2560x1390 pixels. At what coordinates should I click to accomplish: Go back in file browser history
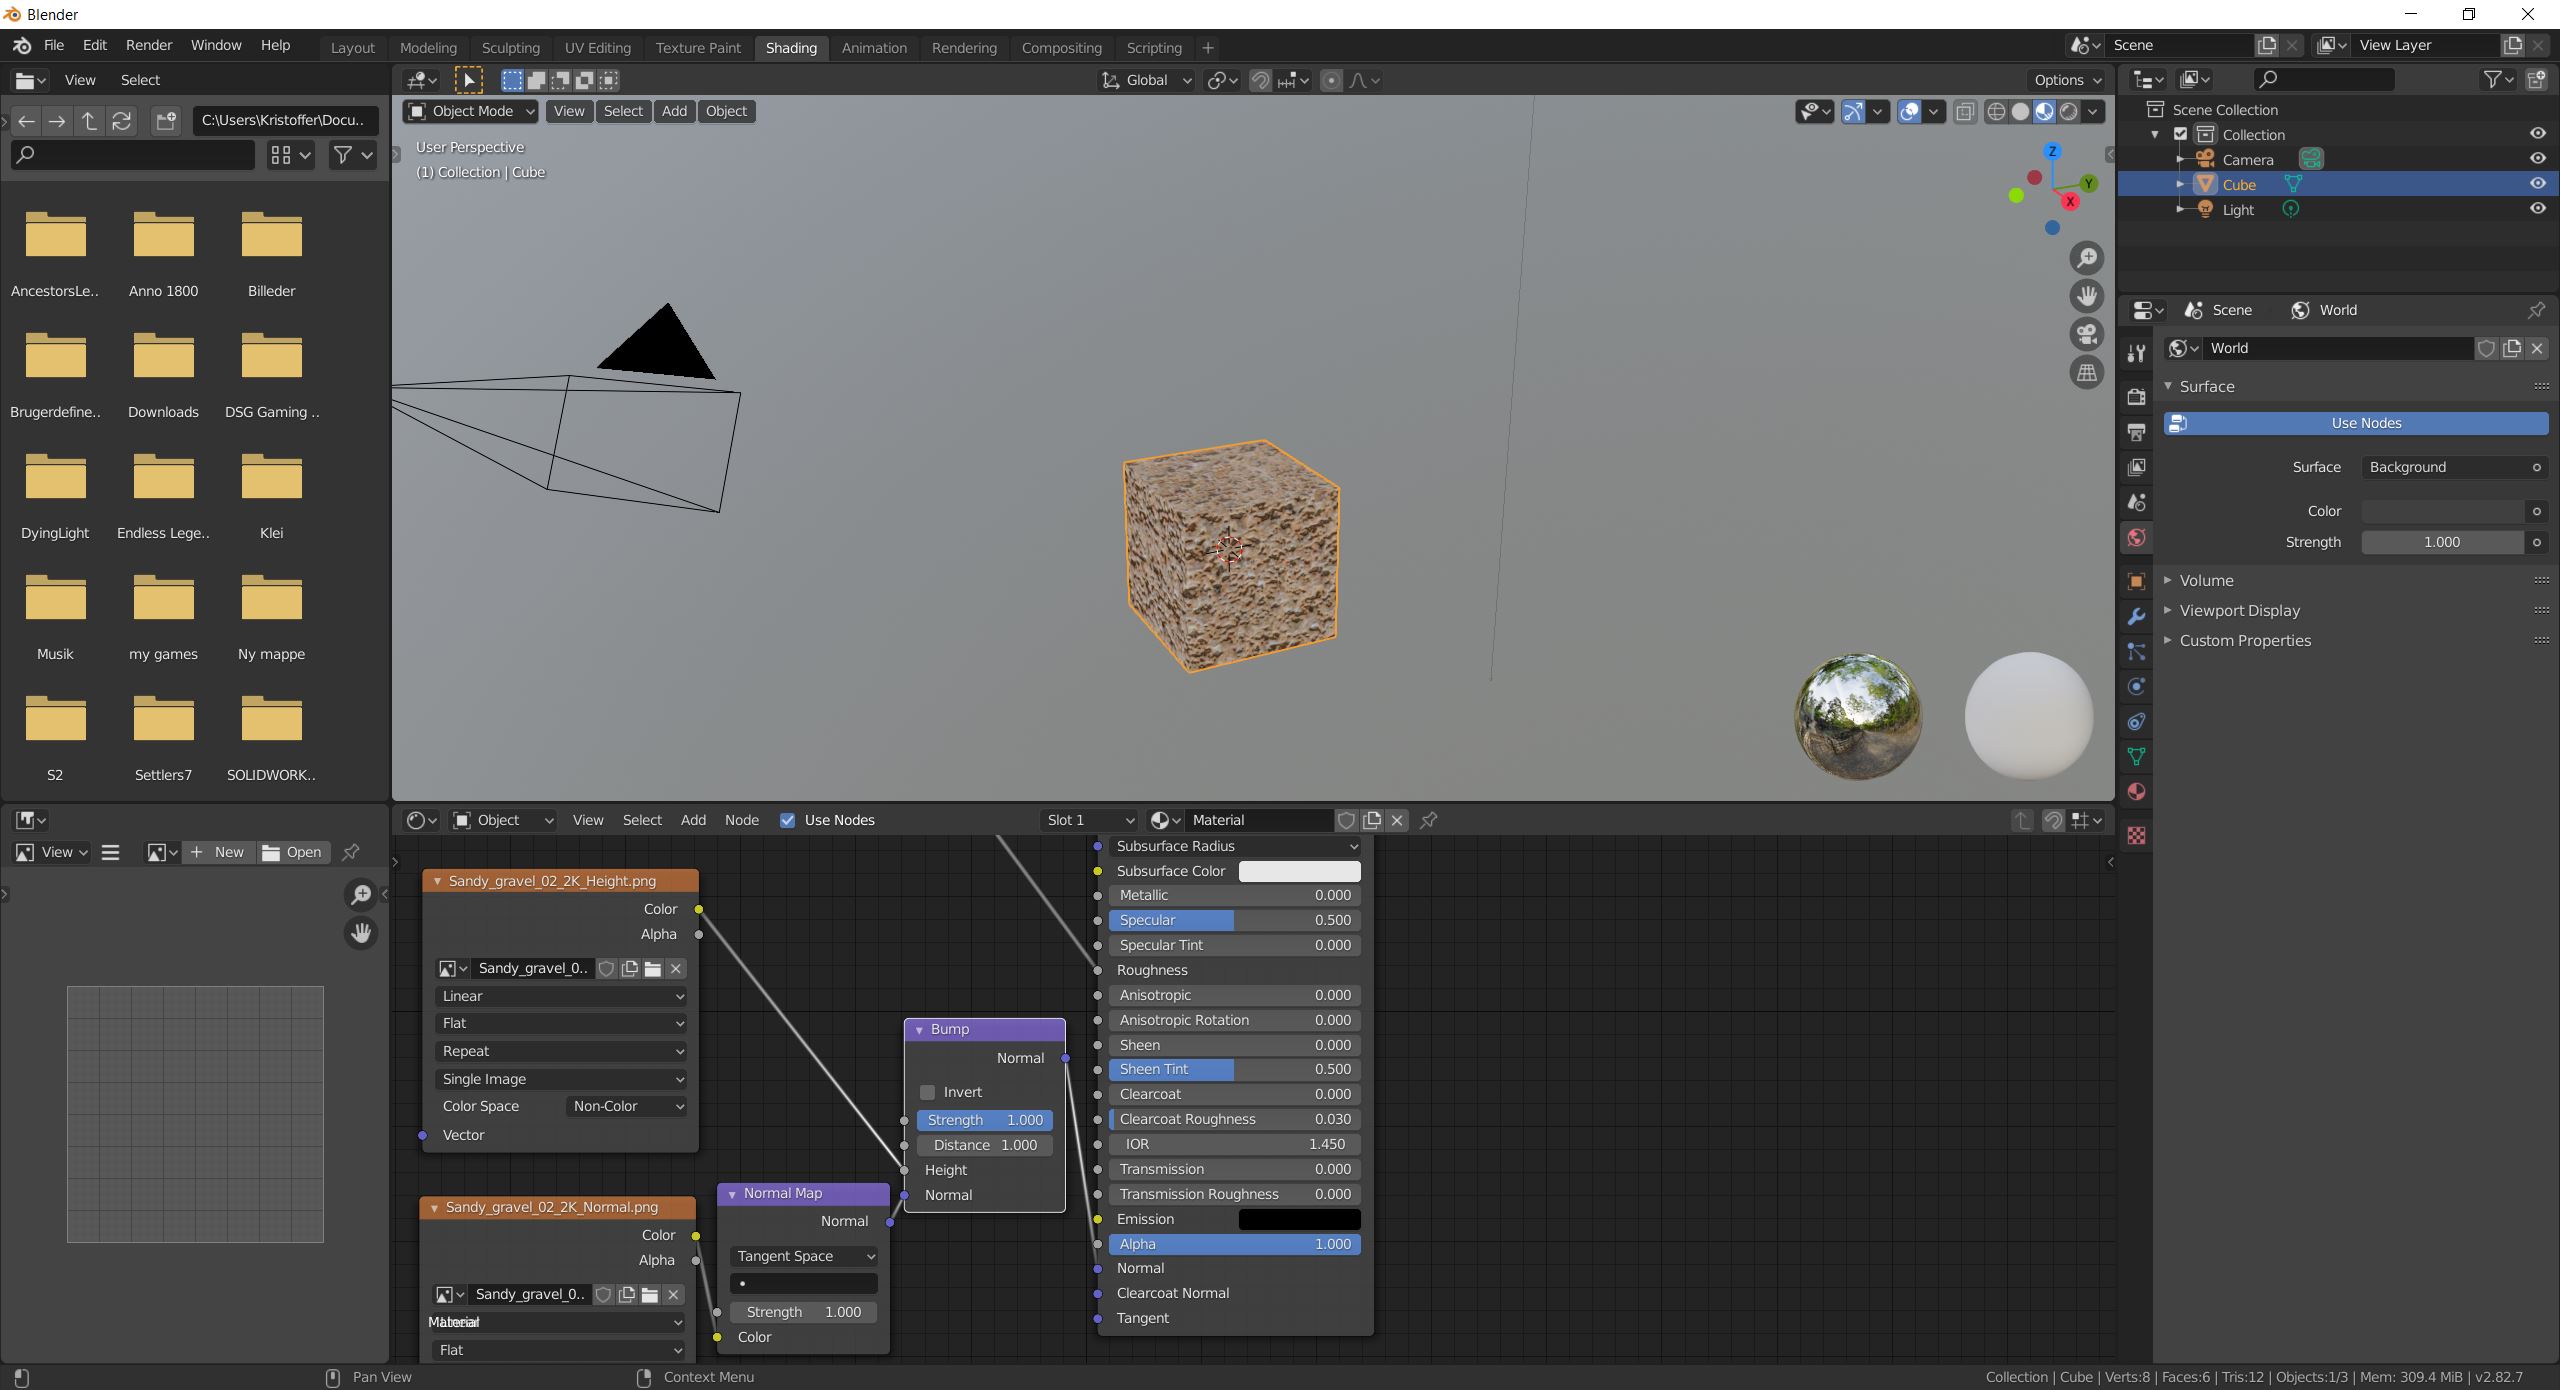coord(27,121)
